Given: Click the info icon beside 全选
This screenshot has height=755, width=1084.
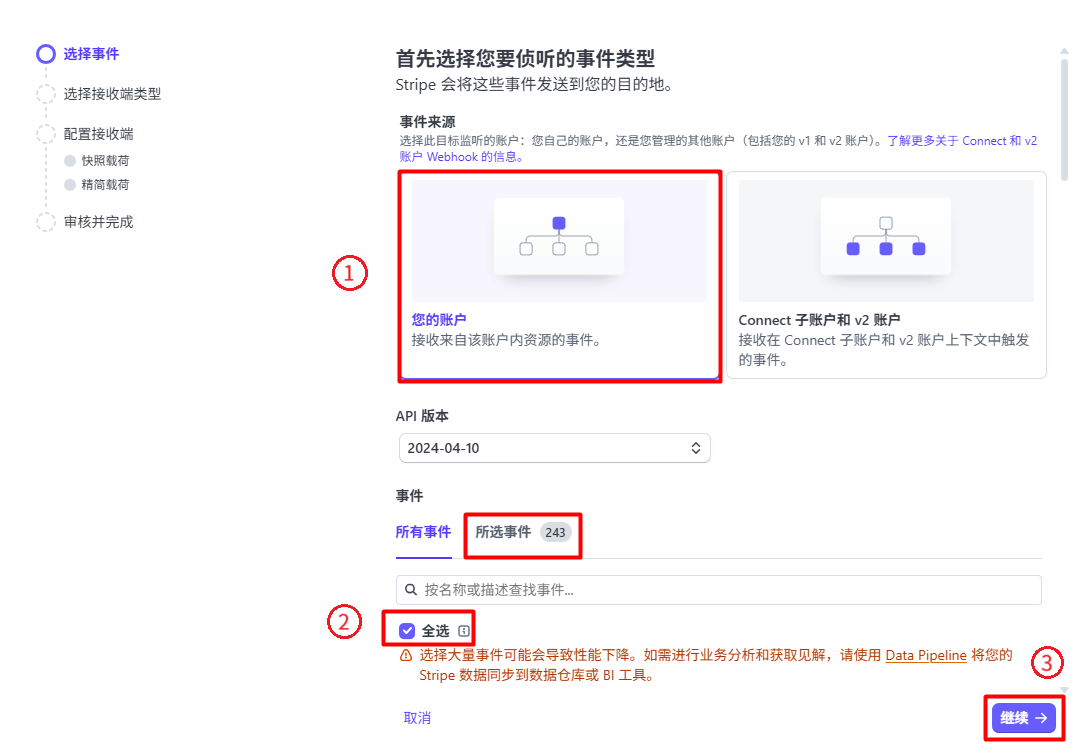Looking at the screenshot, I should pyautogui.click(x=463, y=631).
